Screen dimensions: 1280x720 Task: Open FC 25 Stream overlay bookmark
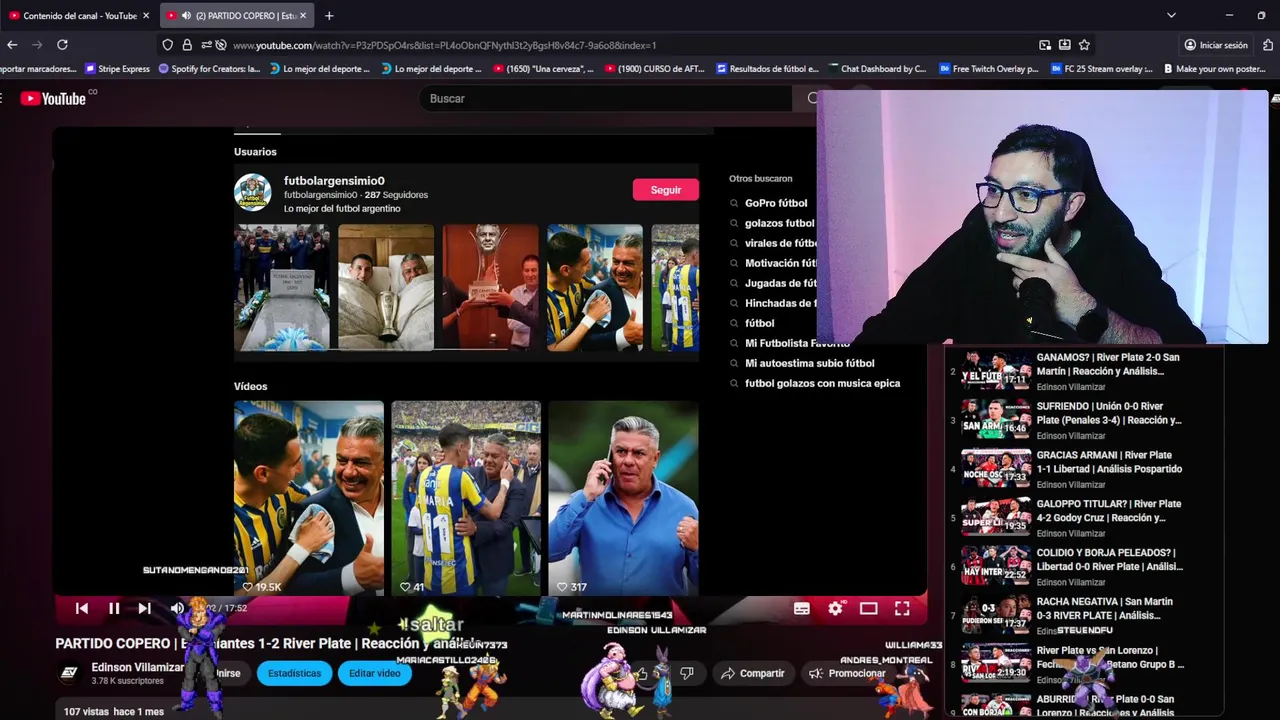[x=1102, y=69]
